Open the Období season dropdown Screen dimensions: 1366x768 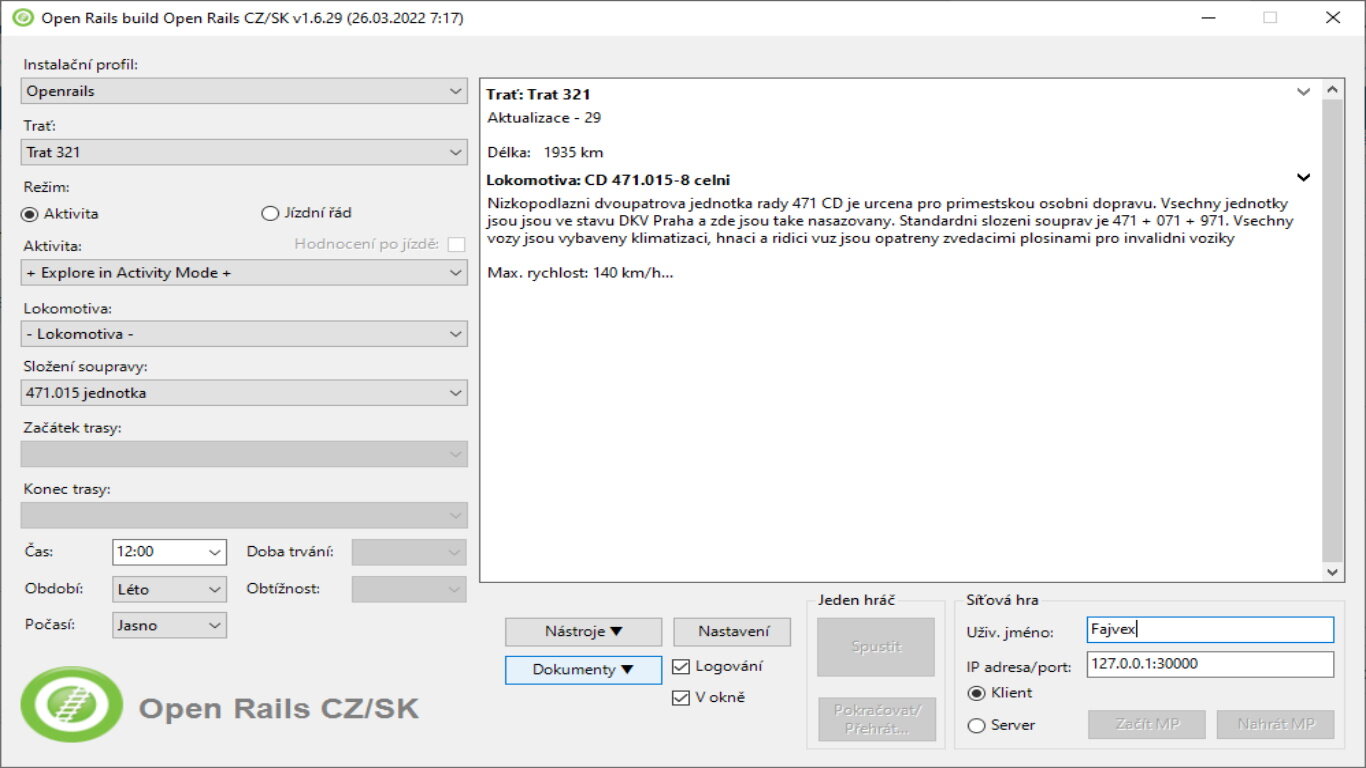pos(169,589)
